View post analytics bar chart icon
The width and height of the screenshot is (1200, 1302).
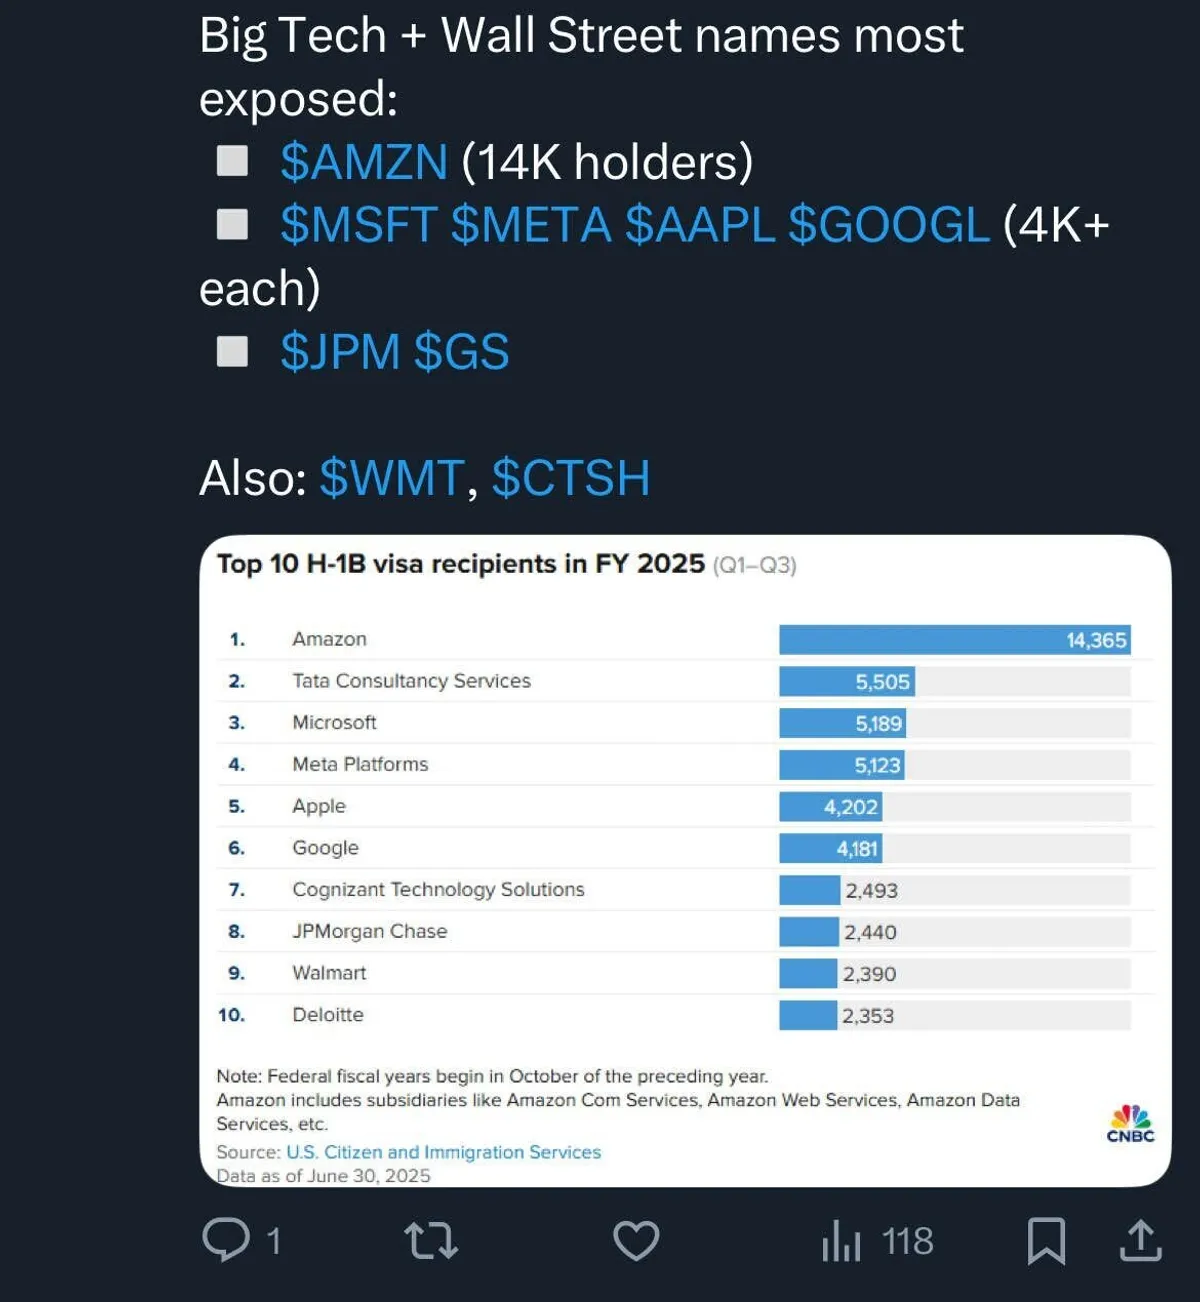[841, 1242]
